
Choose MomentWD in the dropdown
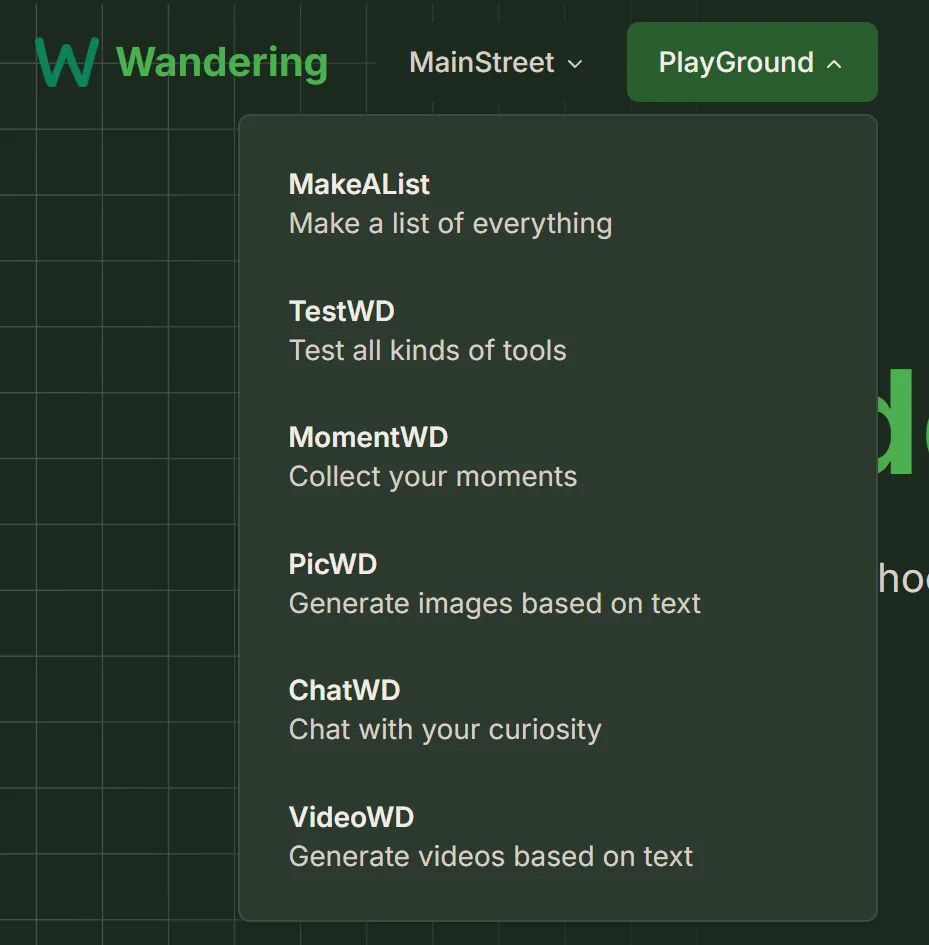368,437
